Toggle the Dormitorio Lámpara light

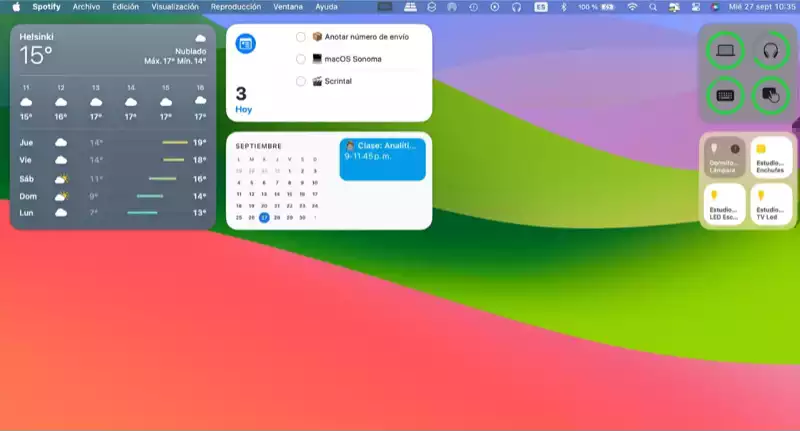click(x=724, y=158)
